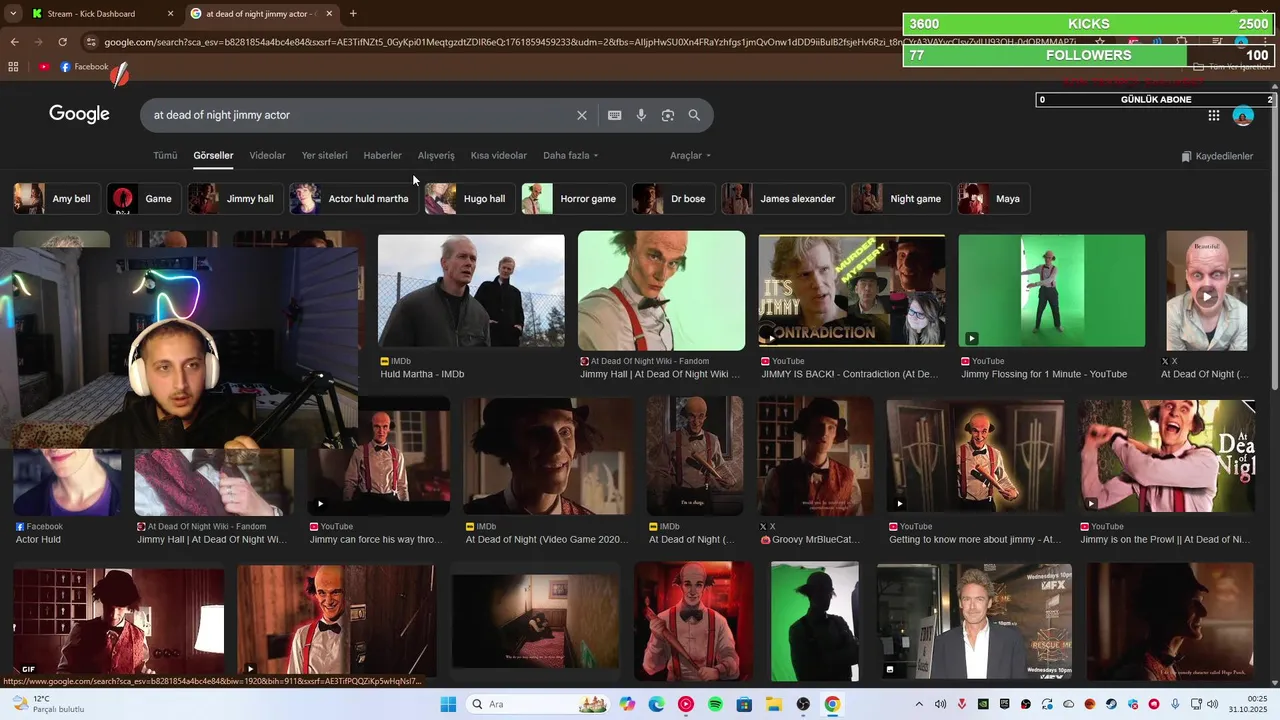The width and height of the screenshot is (1280, 720).
Task: Open the Google account avatar
Action: (x=1243, y=115)
